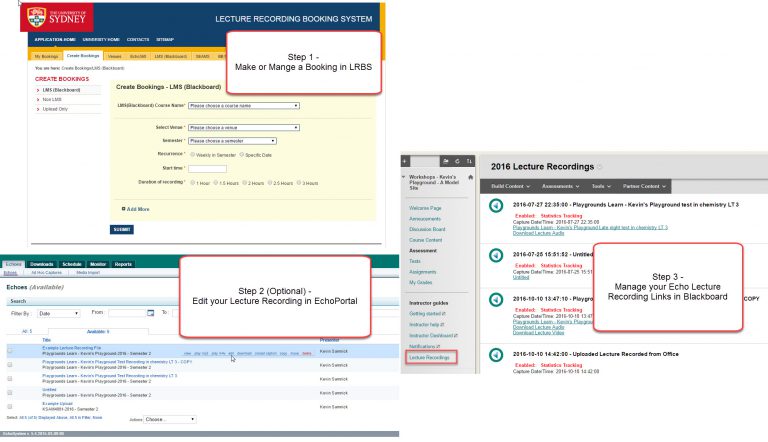Switch to the My Bookings tab
The image size is (768, 442).
coord(46,56)
